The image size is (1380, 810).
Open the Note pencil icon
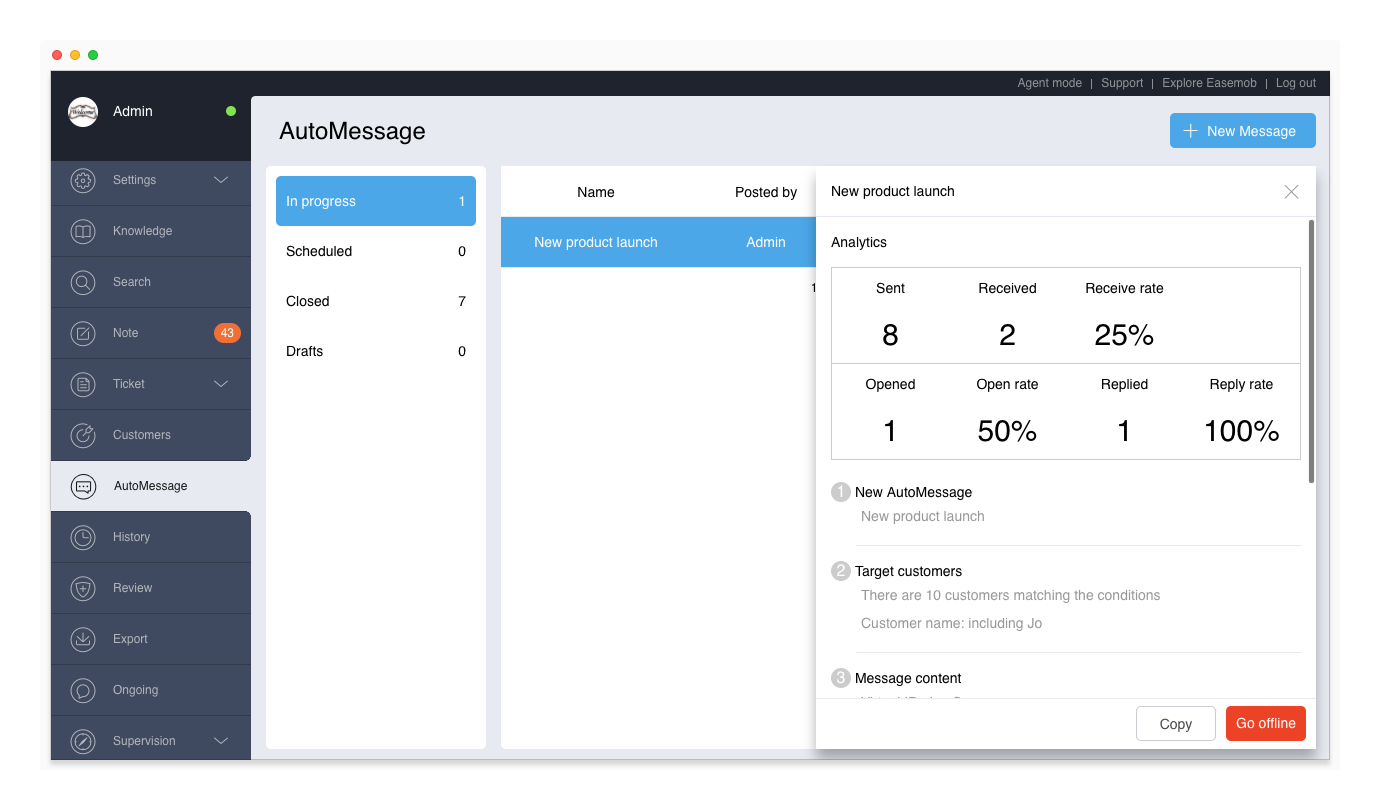[83, 333]
